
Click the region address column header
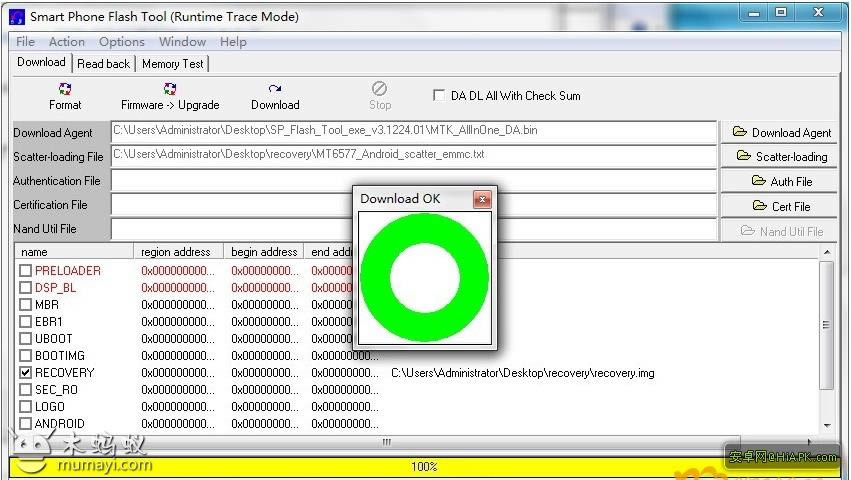click(x=176, y=252)
